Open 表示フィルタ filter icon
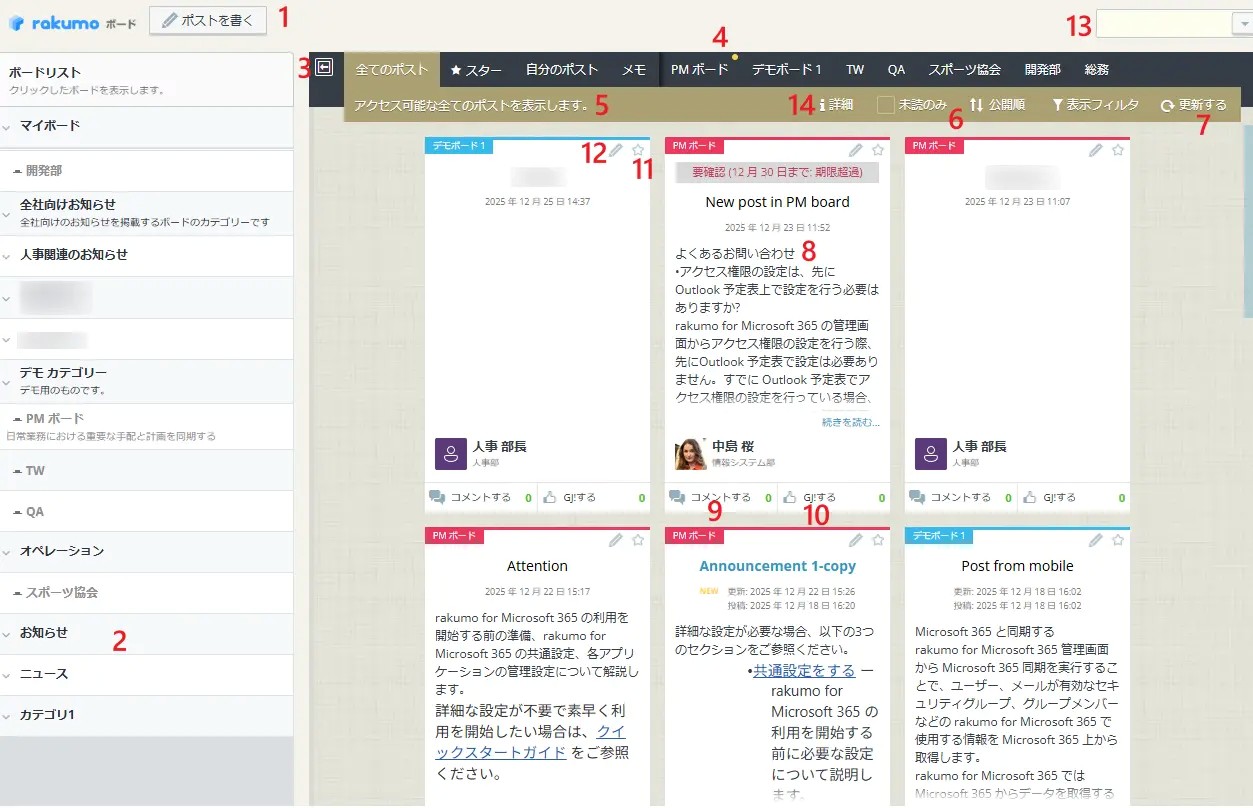Screen dimensions: 1253x808 pos(1057,104)
